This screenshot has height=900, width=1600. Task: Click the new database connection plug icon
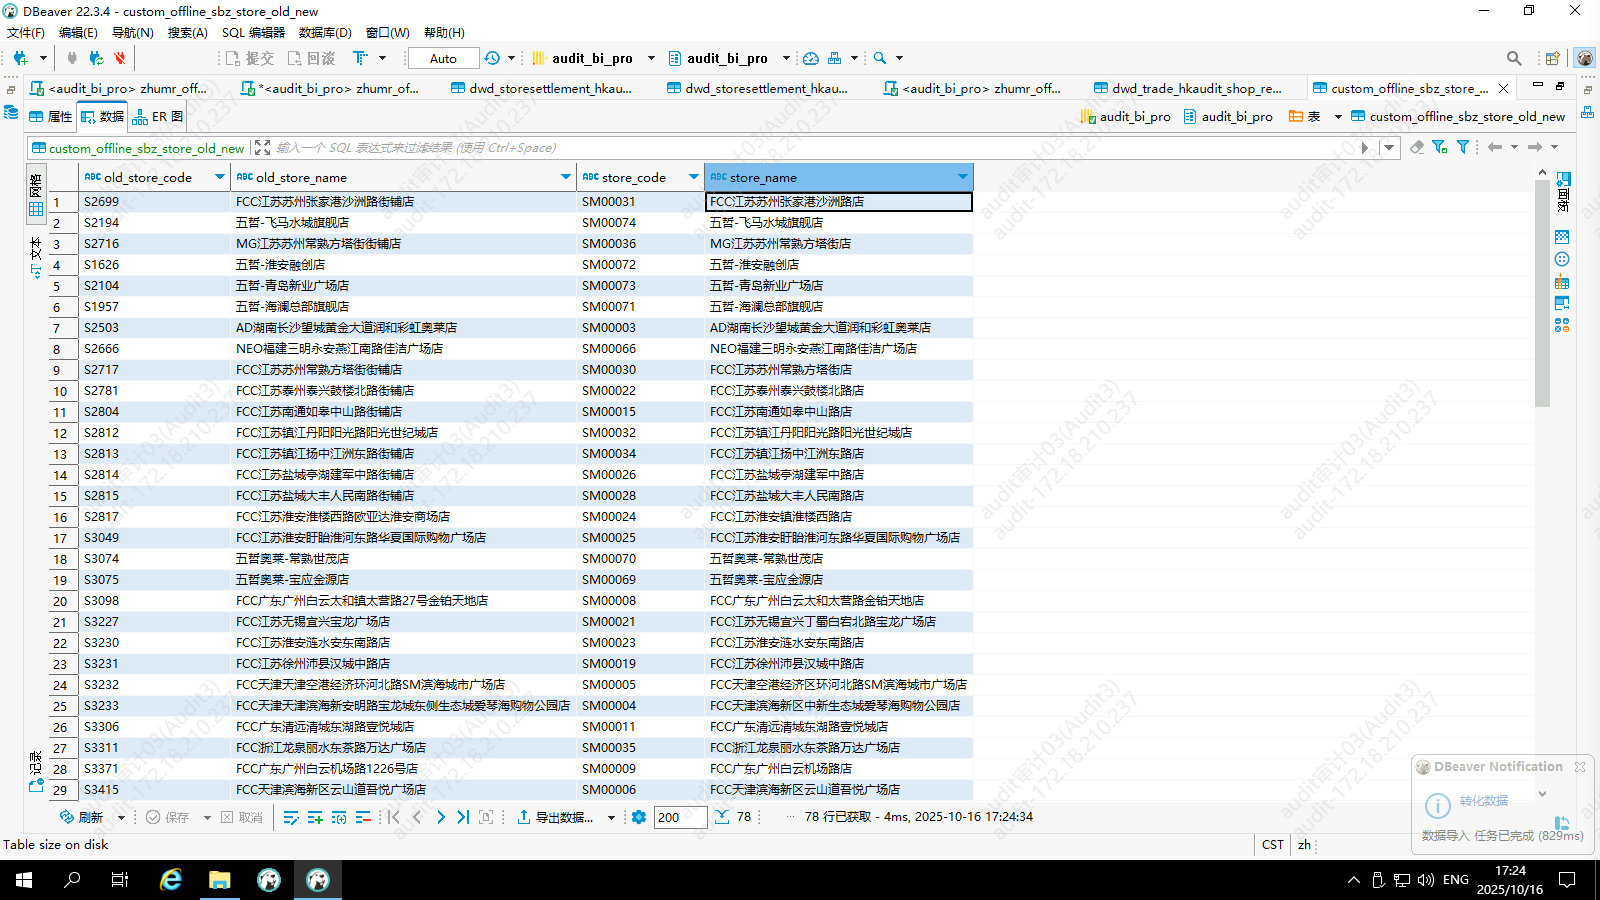click(20, 58)
